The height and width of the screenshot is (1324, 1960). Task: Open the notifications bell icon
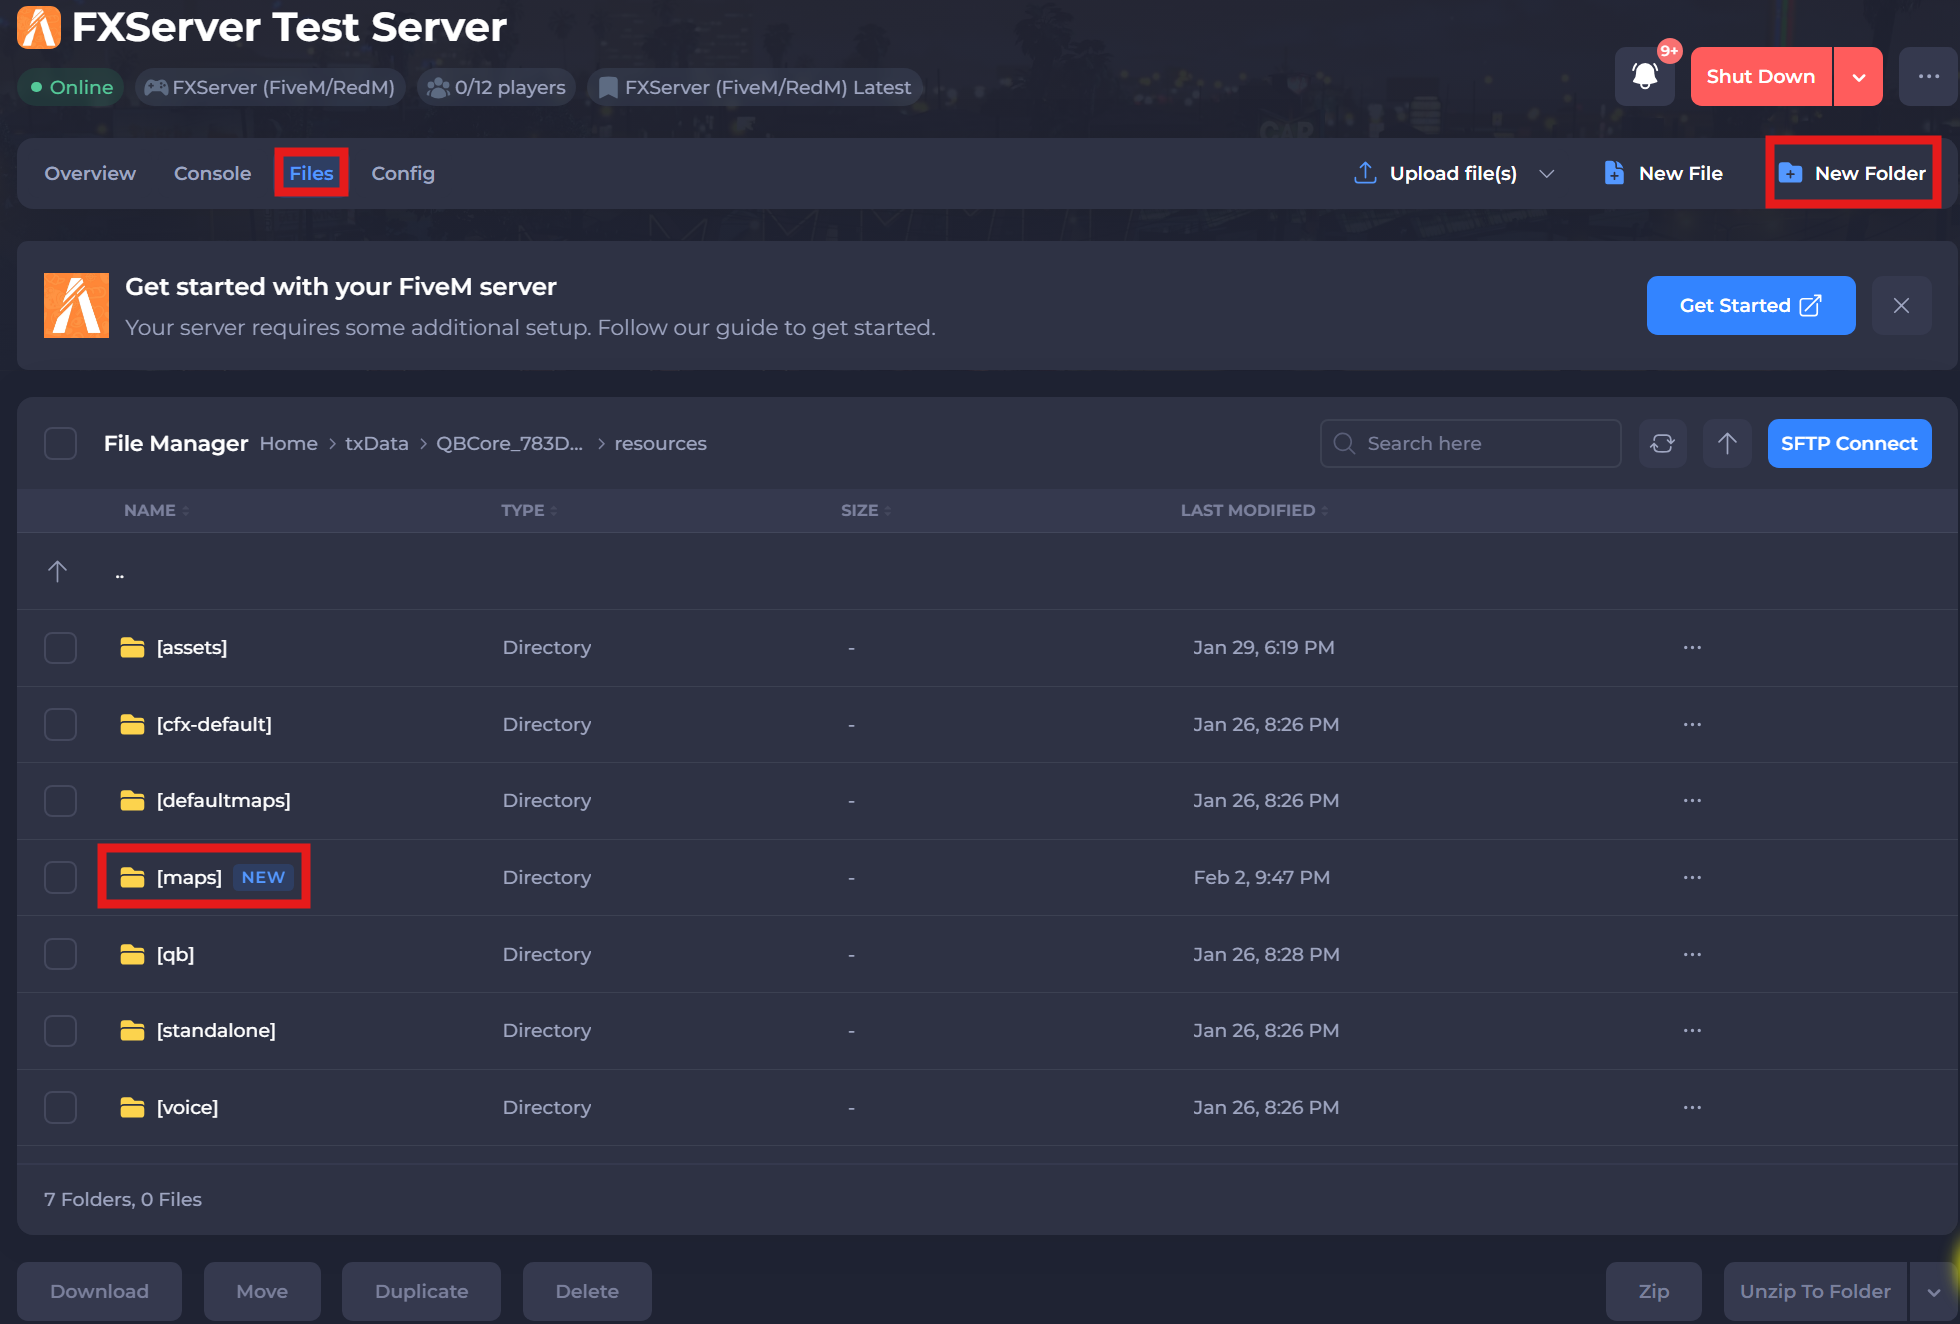[x=1644, y=76]
